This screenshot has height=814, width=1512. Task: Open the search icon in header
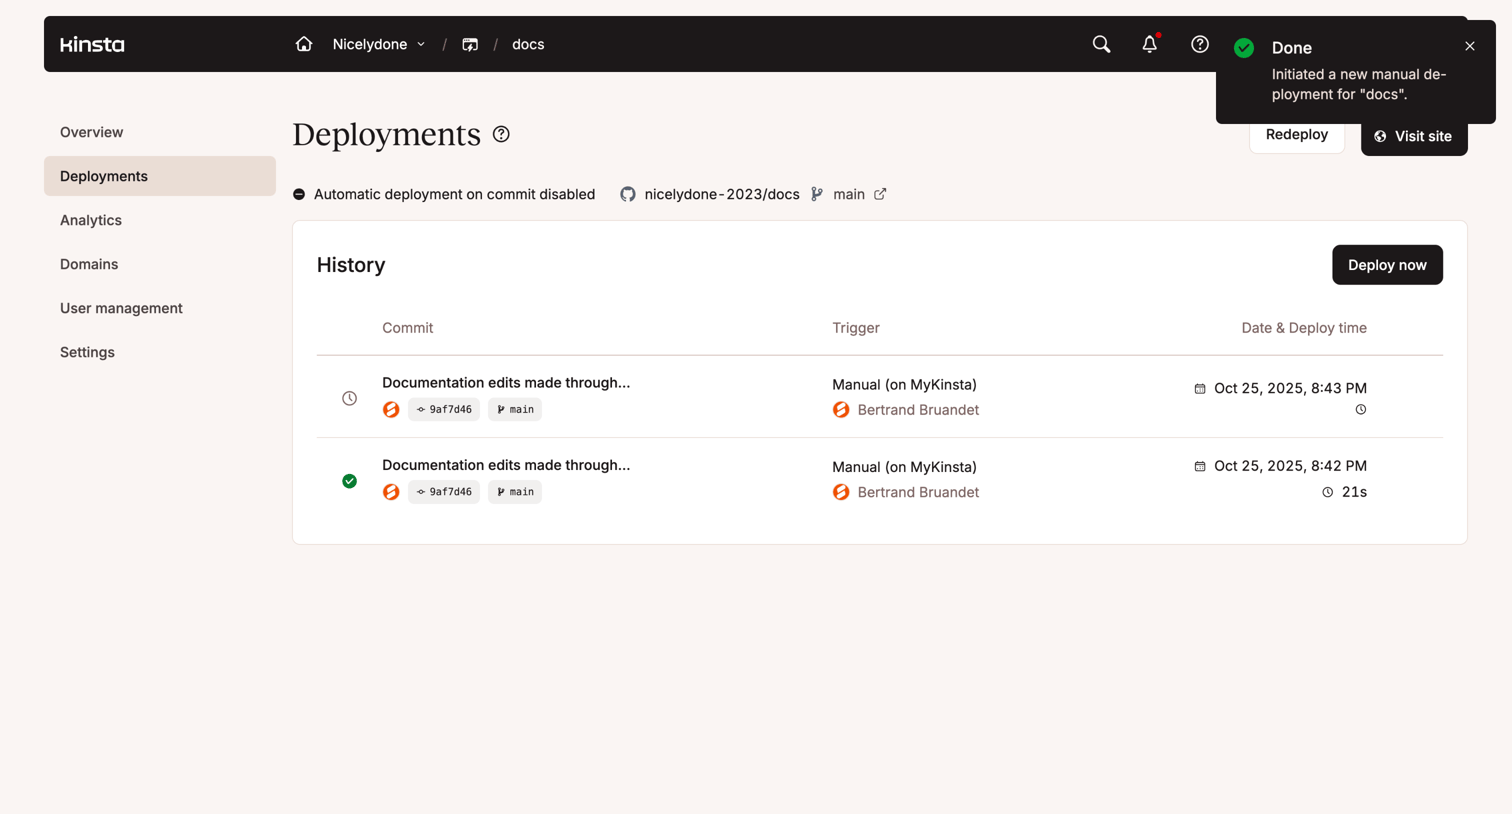pos(1101,44)
